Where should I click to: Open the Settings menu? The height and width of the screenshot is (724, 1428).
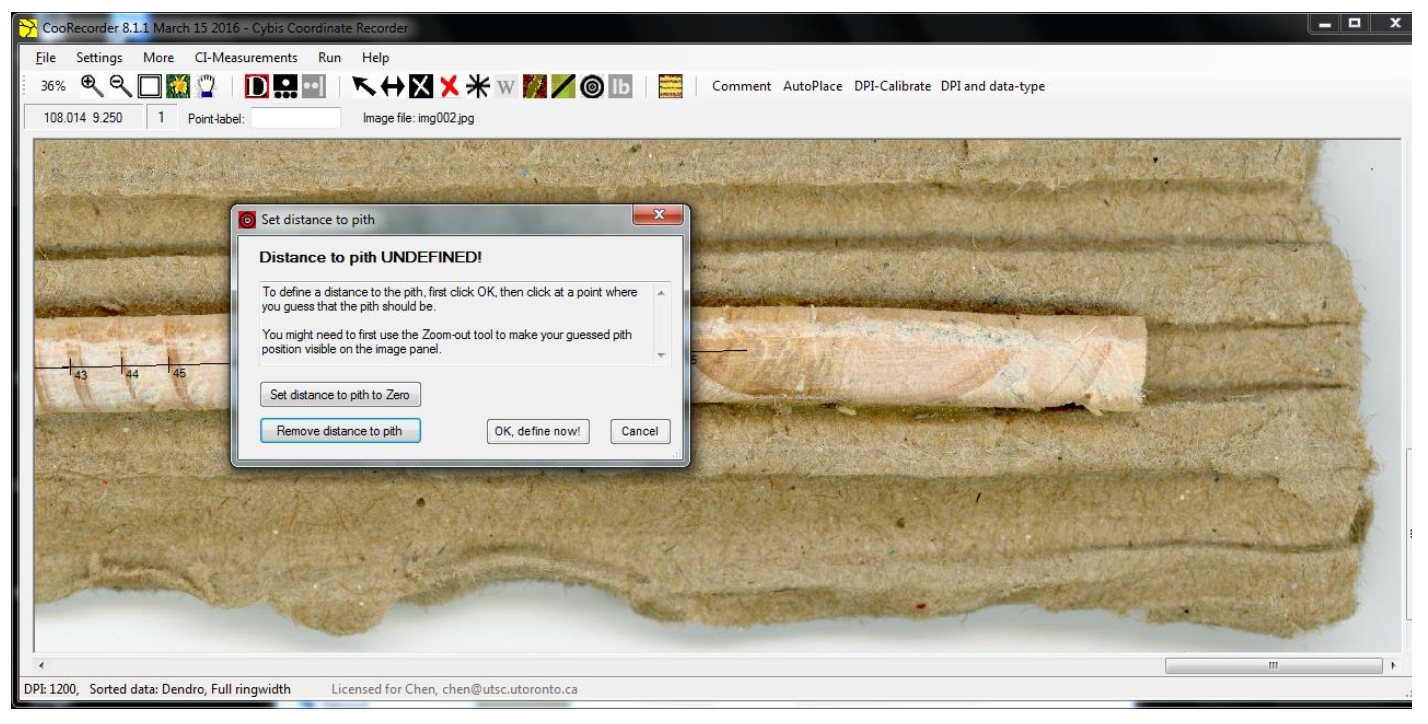(99, 58)
